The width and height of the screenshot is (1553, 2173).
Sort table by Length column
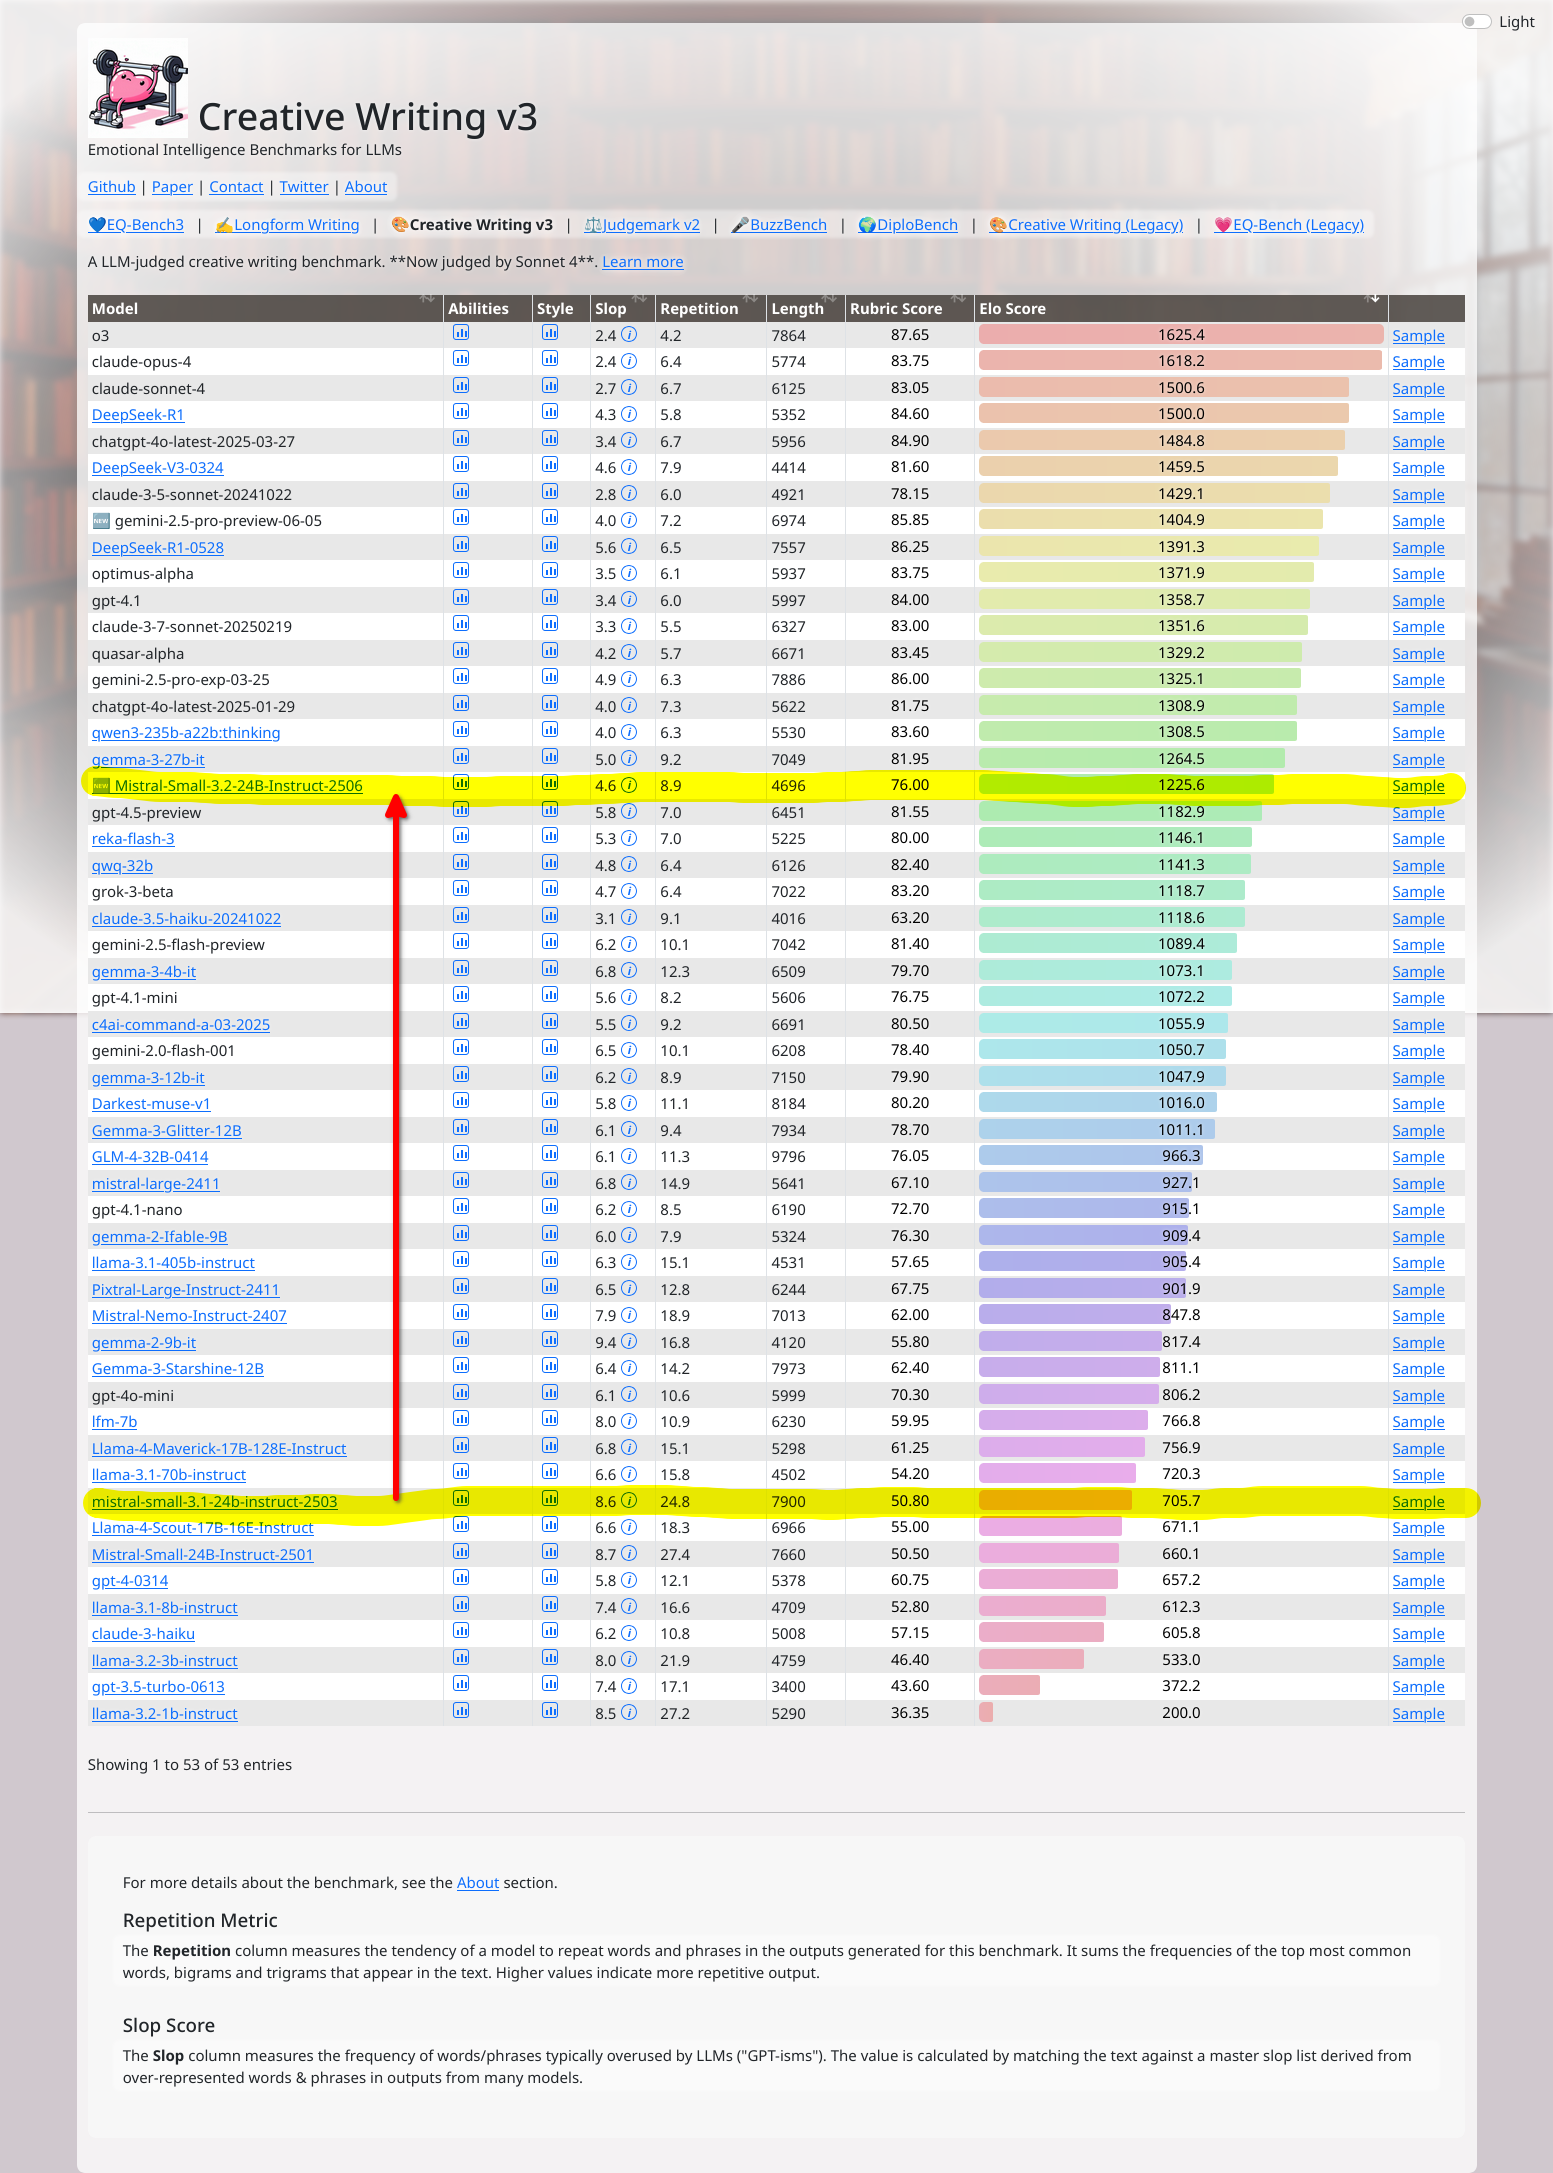(x=805, y=308)
